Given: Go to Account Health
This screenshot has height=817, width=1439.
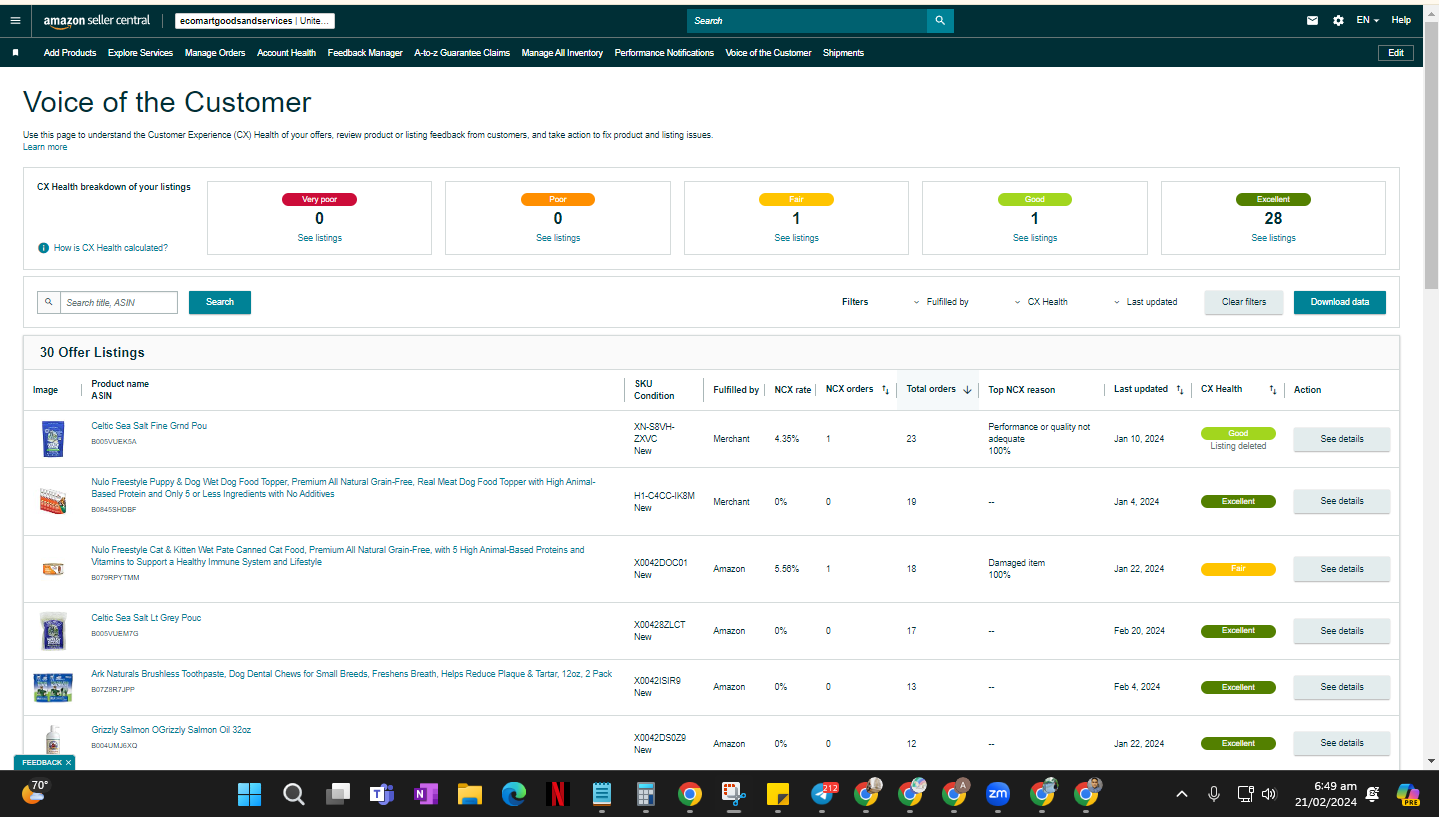Looking at the screenshot, I should 286,53.
